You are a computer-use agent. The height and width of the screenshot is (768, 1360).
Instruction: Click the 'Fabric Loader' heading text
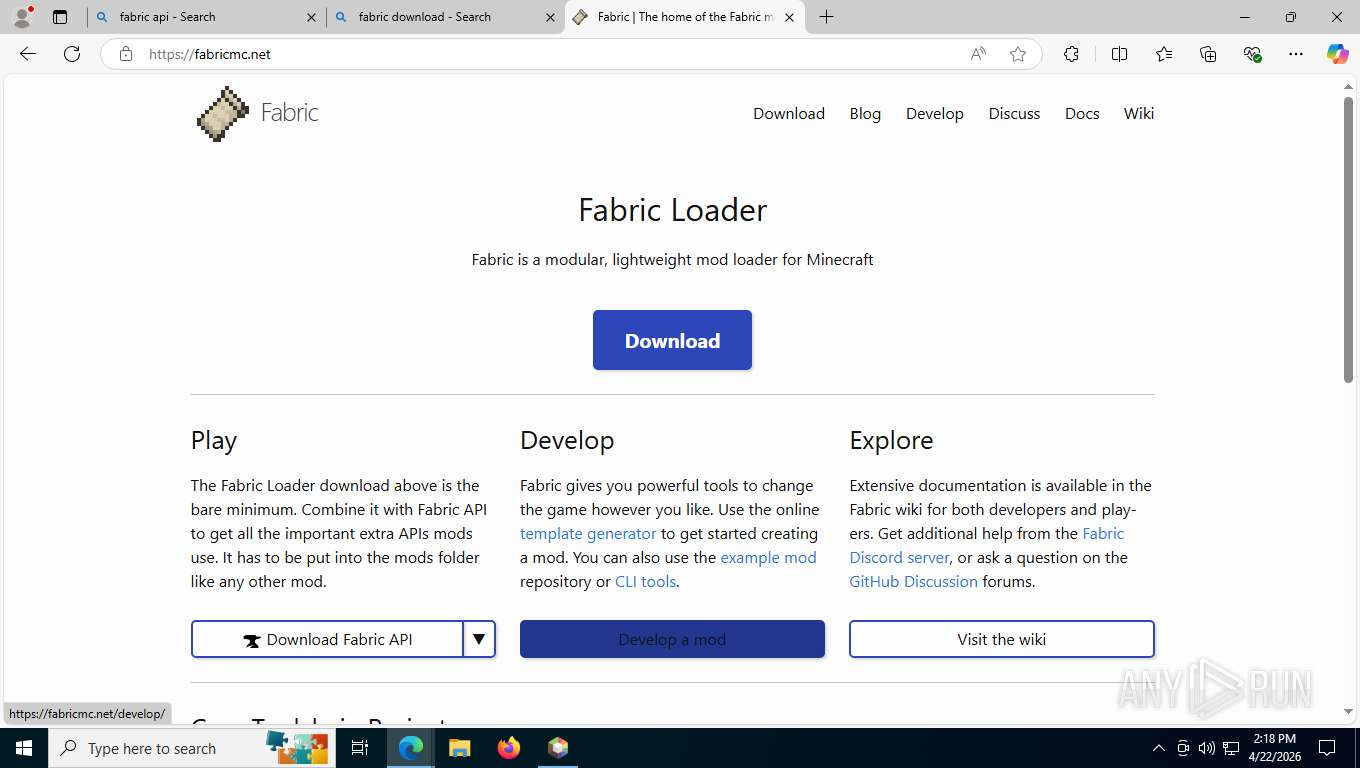pos(672,210)
